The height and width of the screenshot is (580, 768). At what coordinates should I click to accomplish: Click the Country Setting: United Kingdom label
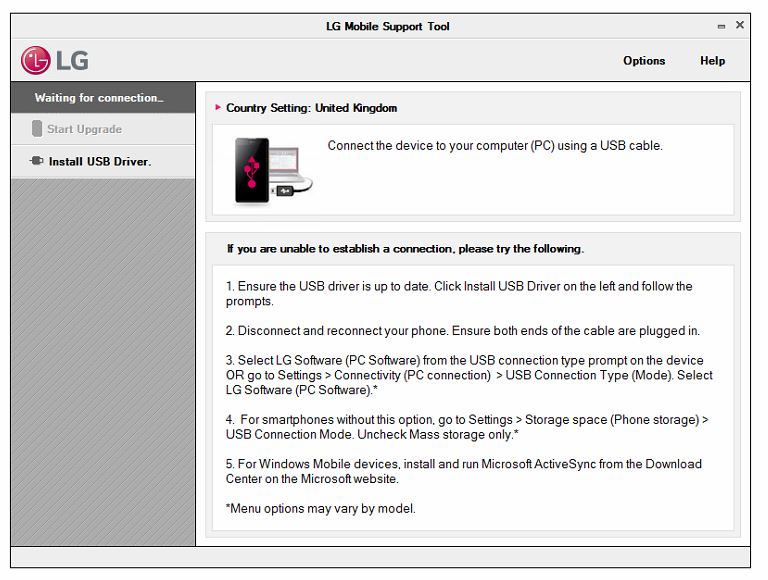(311, 108)
